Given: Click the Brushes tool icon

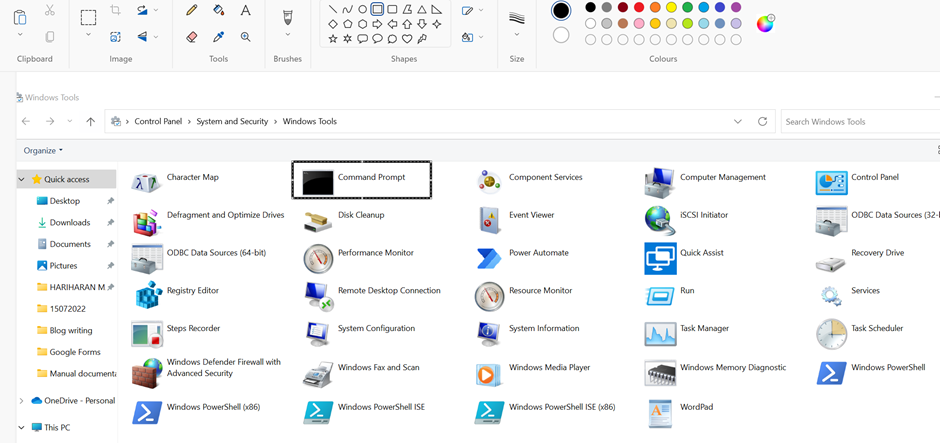Looking at the screenshot, I should [x=287, y=17].
